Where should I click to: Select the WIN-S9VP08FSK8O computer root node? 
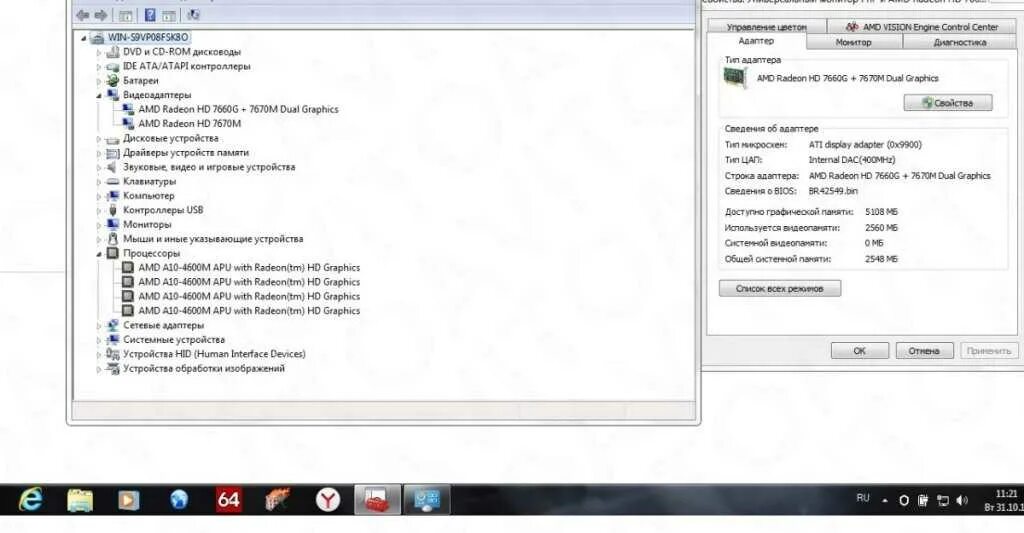[x=148, y=37]
